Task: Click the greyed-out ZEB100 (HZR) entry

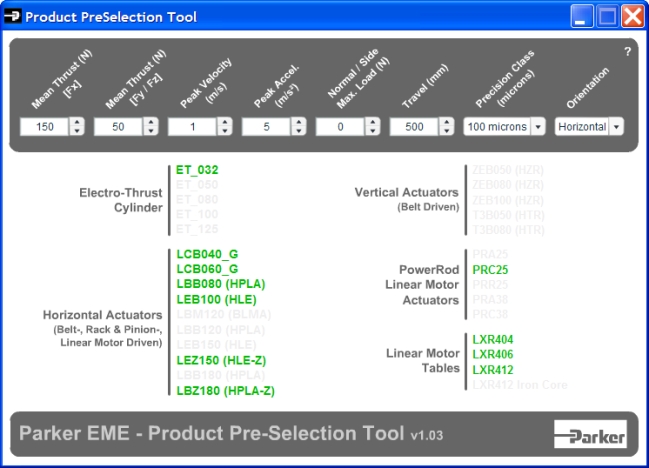Action: click(508, 200)
